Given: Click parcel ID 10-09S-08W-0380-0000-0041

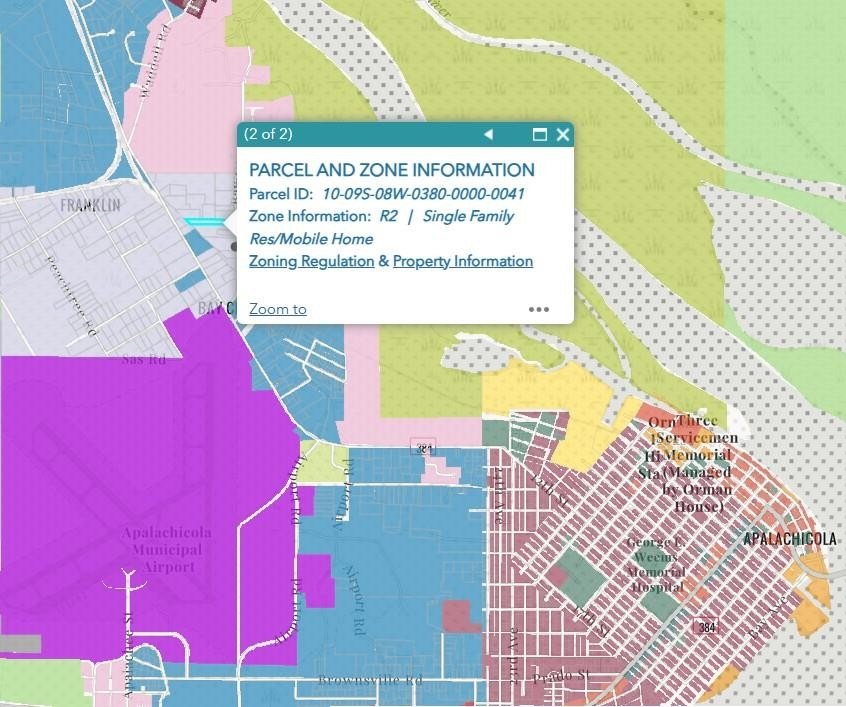Looking at the screenshot, I should click(423, 194).
